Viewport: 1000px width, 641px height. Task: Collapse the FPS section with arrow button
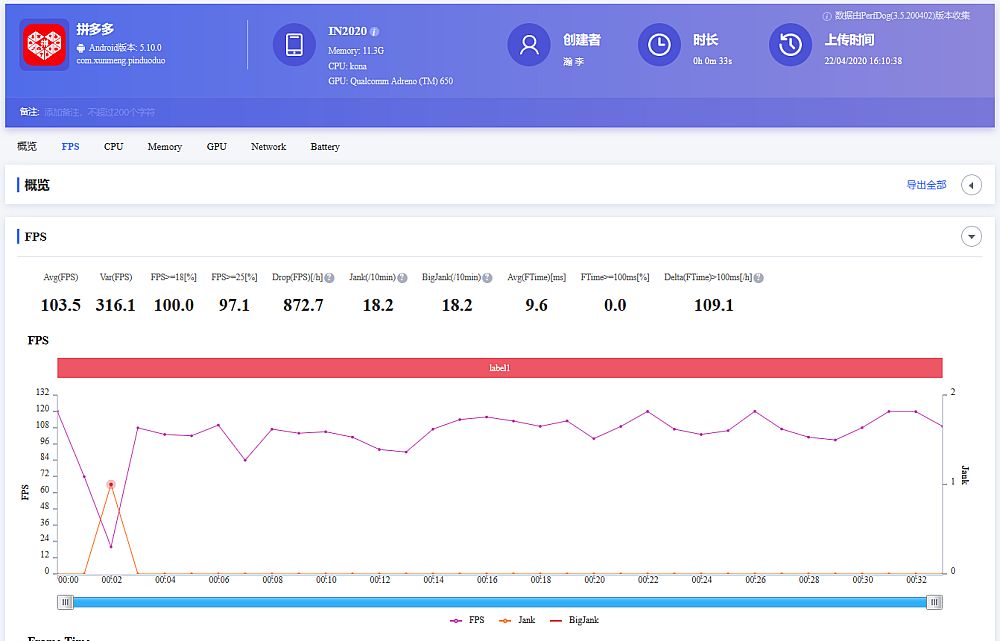970,237
